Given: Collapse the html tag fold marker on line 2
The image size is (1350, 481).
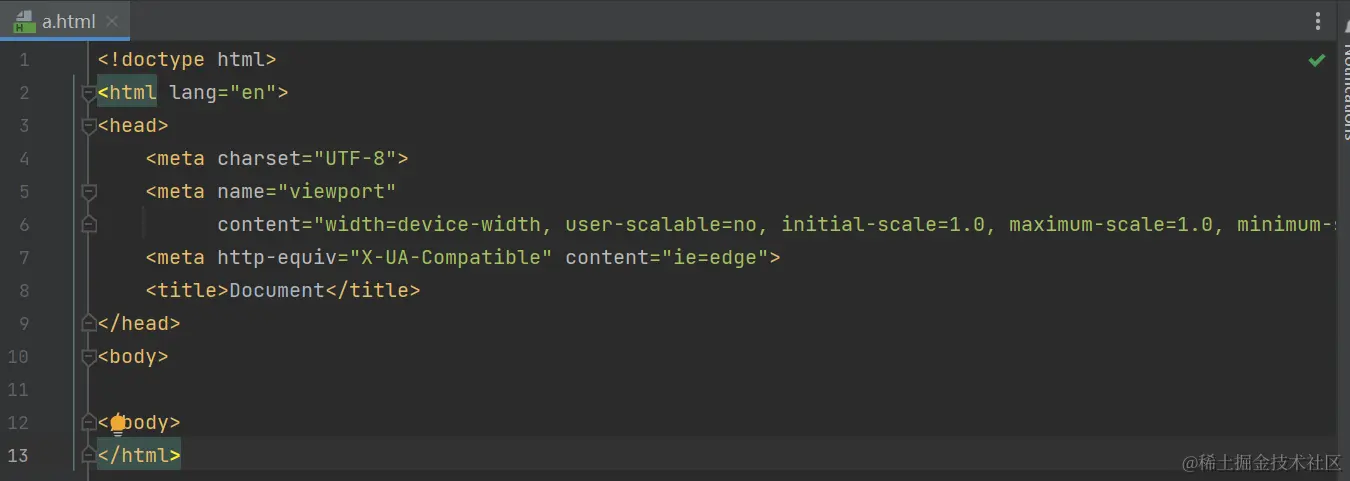Looking at the screenshot, I should 89,93.
